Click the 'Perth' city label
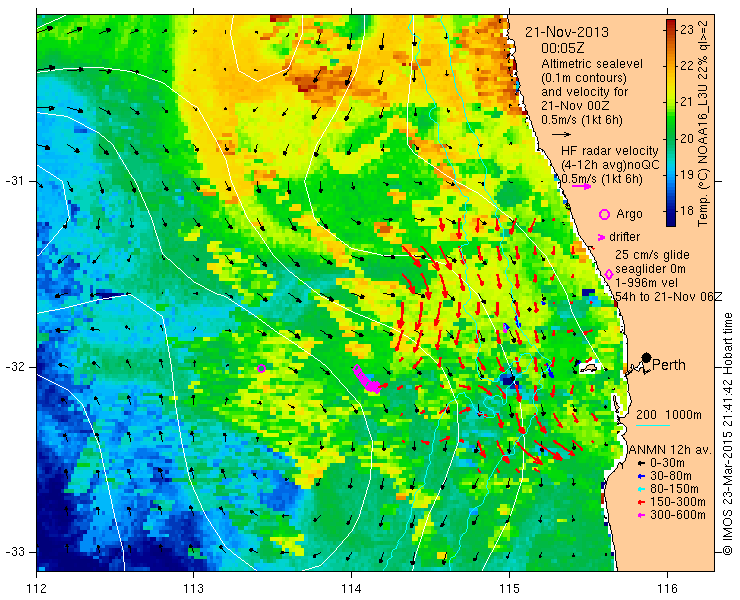740x600 pixels. click(669, 365)
